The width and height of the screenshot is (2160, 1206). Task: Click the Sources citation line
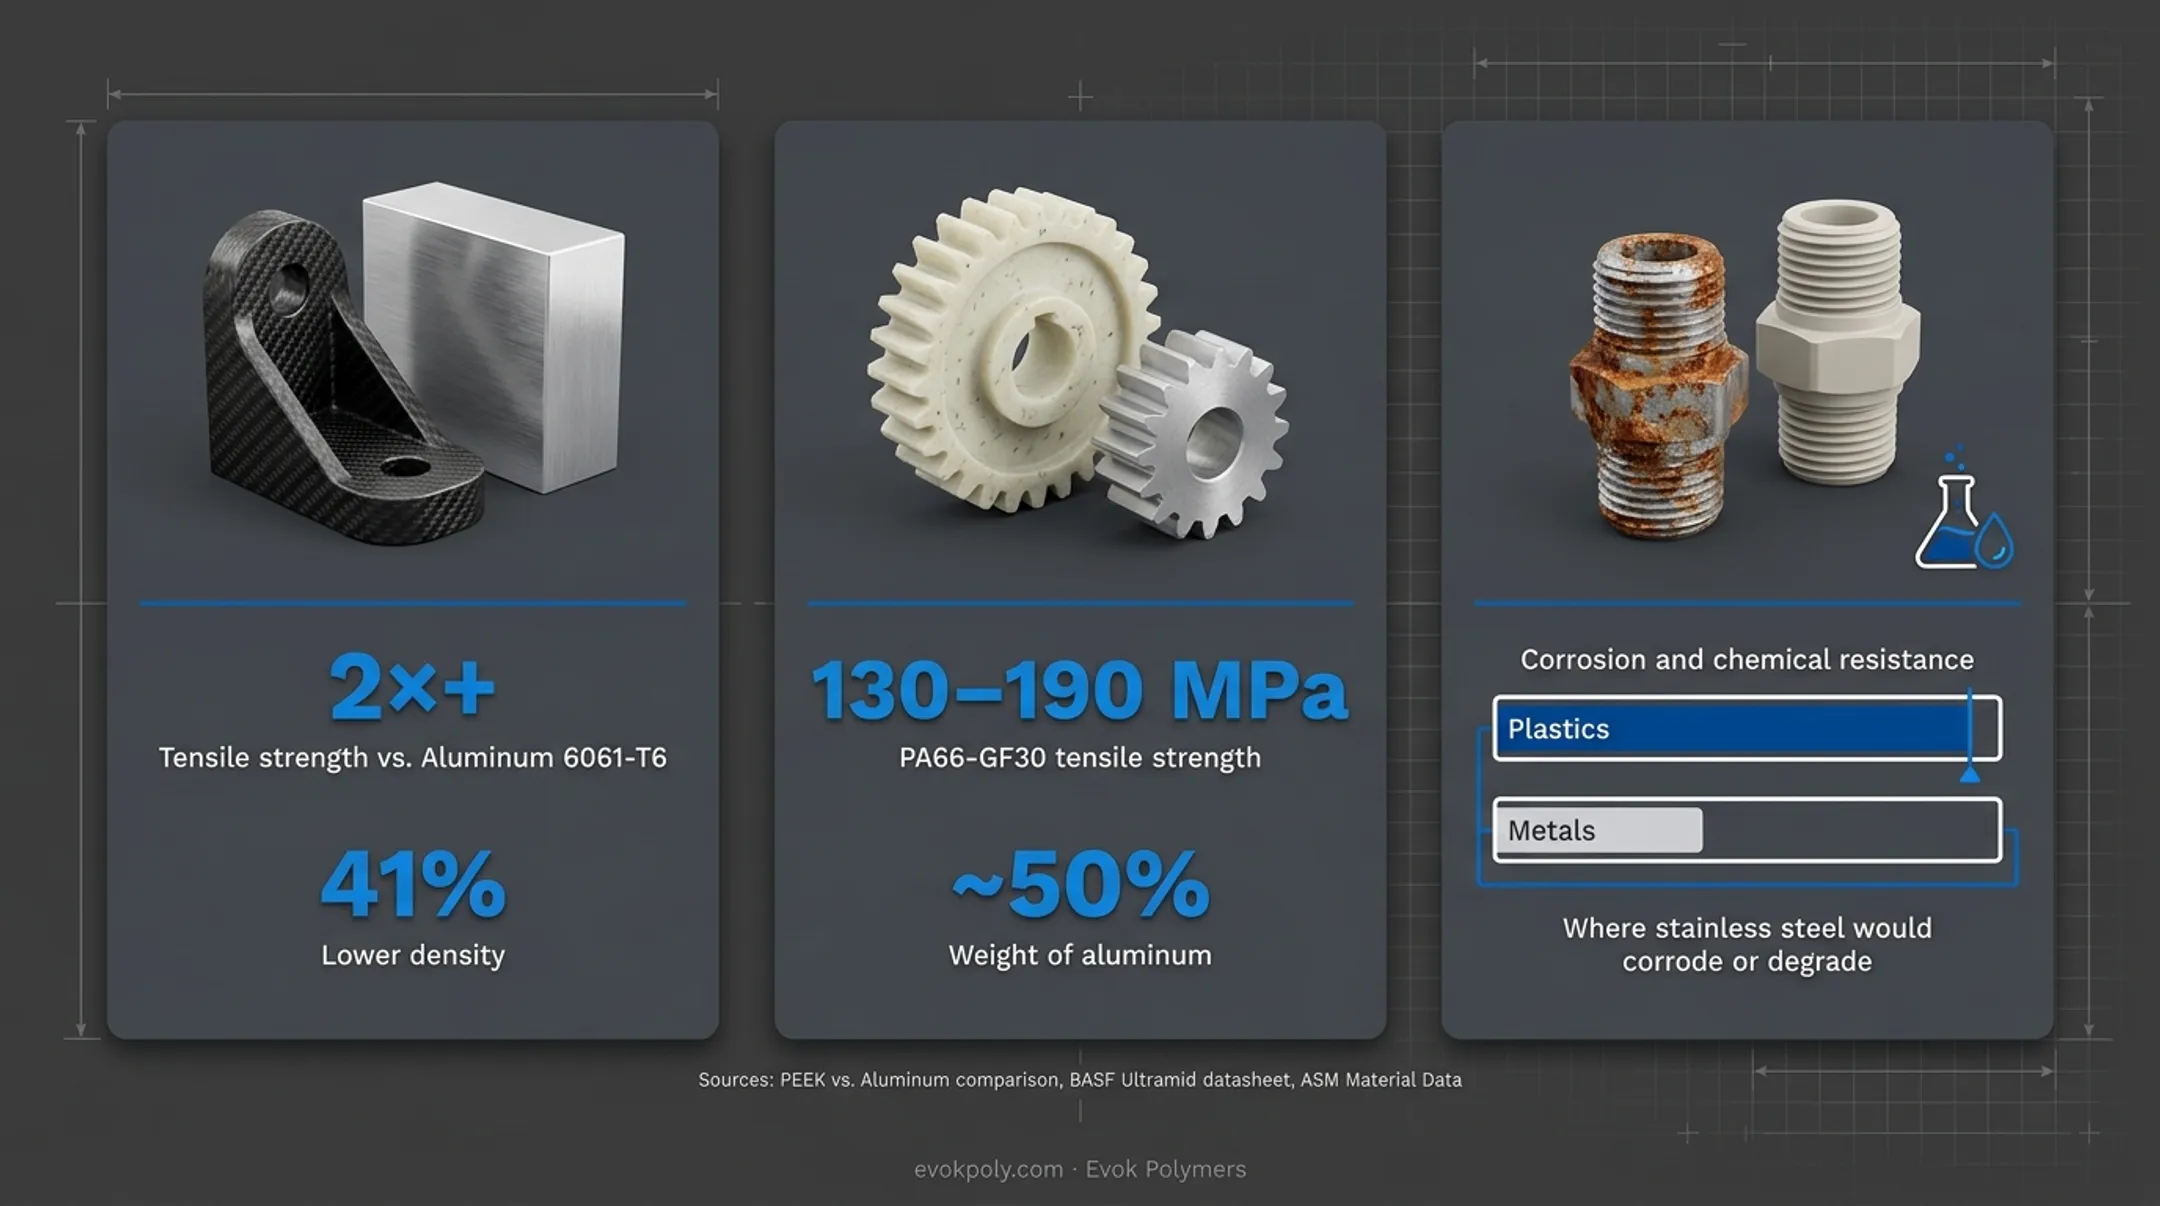click(1080, 1080)
